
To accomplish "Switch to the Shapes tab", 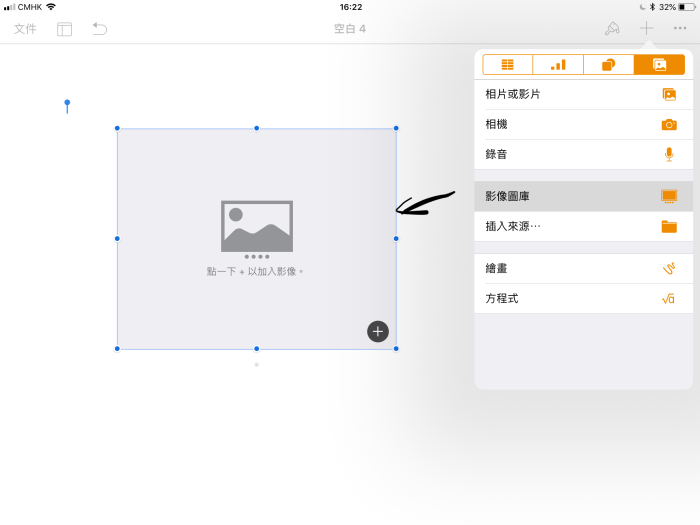I will 608,65.
